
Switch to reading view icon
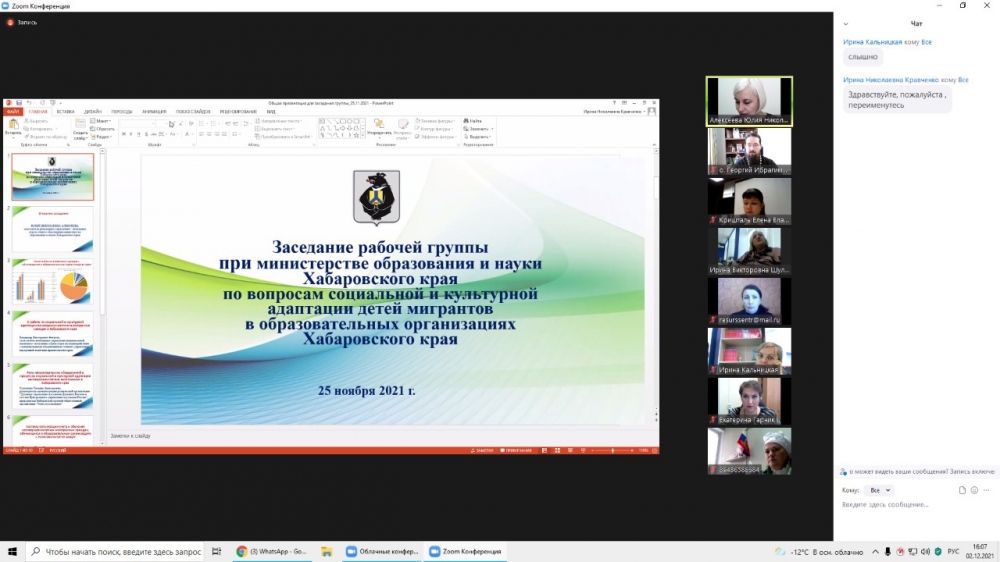click(570, 450)
